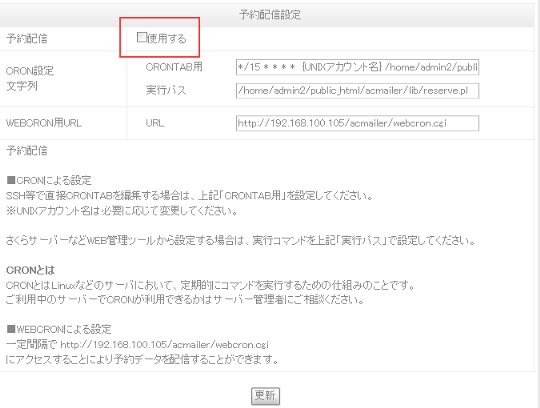Click the WEBCRON用URL row label

click(44, 123)
